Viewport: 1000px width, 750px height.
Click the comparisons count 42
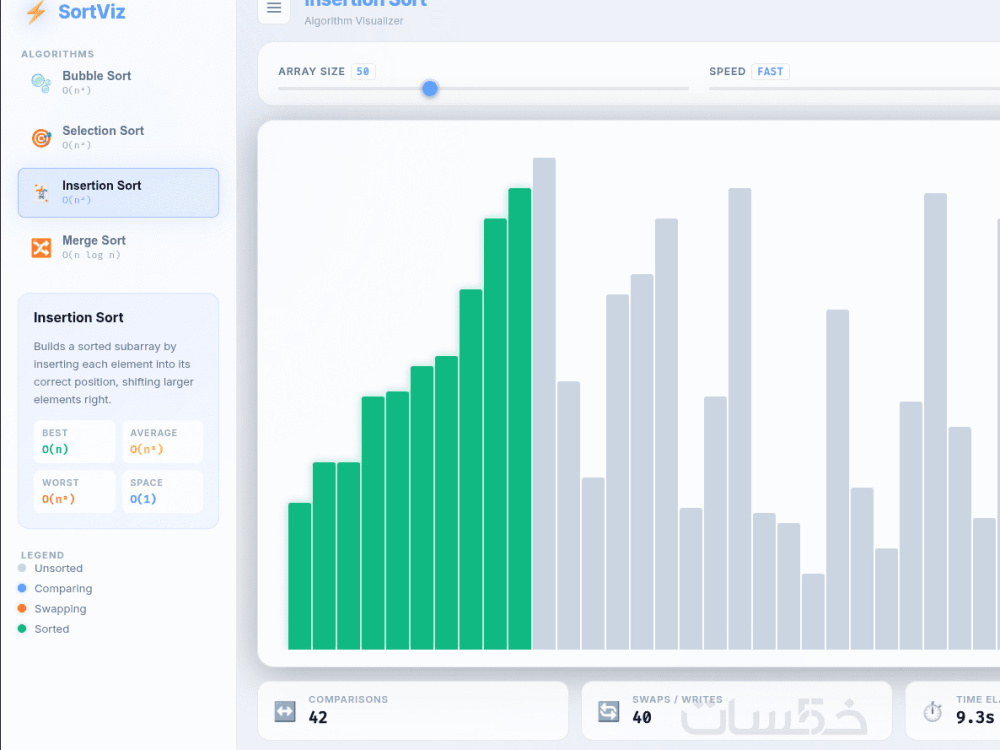point(318,717)
